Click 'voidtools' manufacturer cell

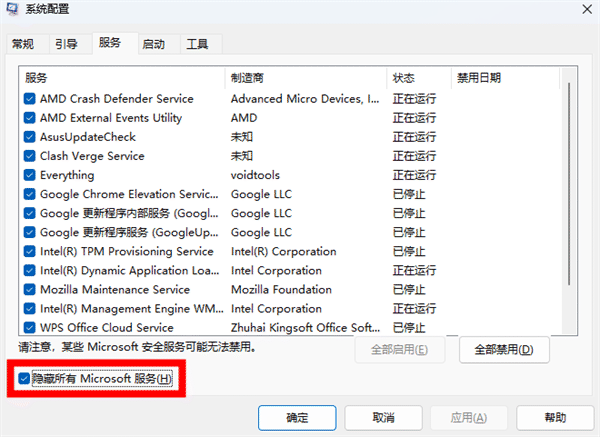click(255, 175)
